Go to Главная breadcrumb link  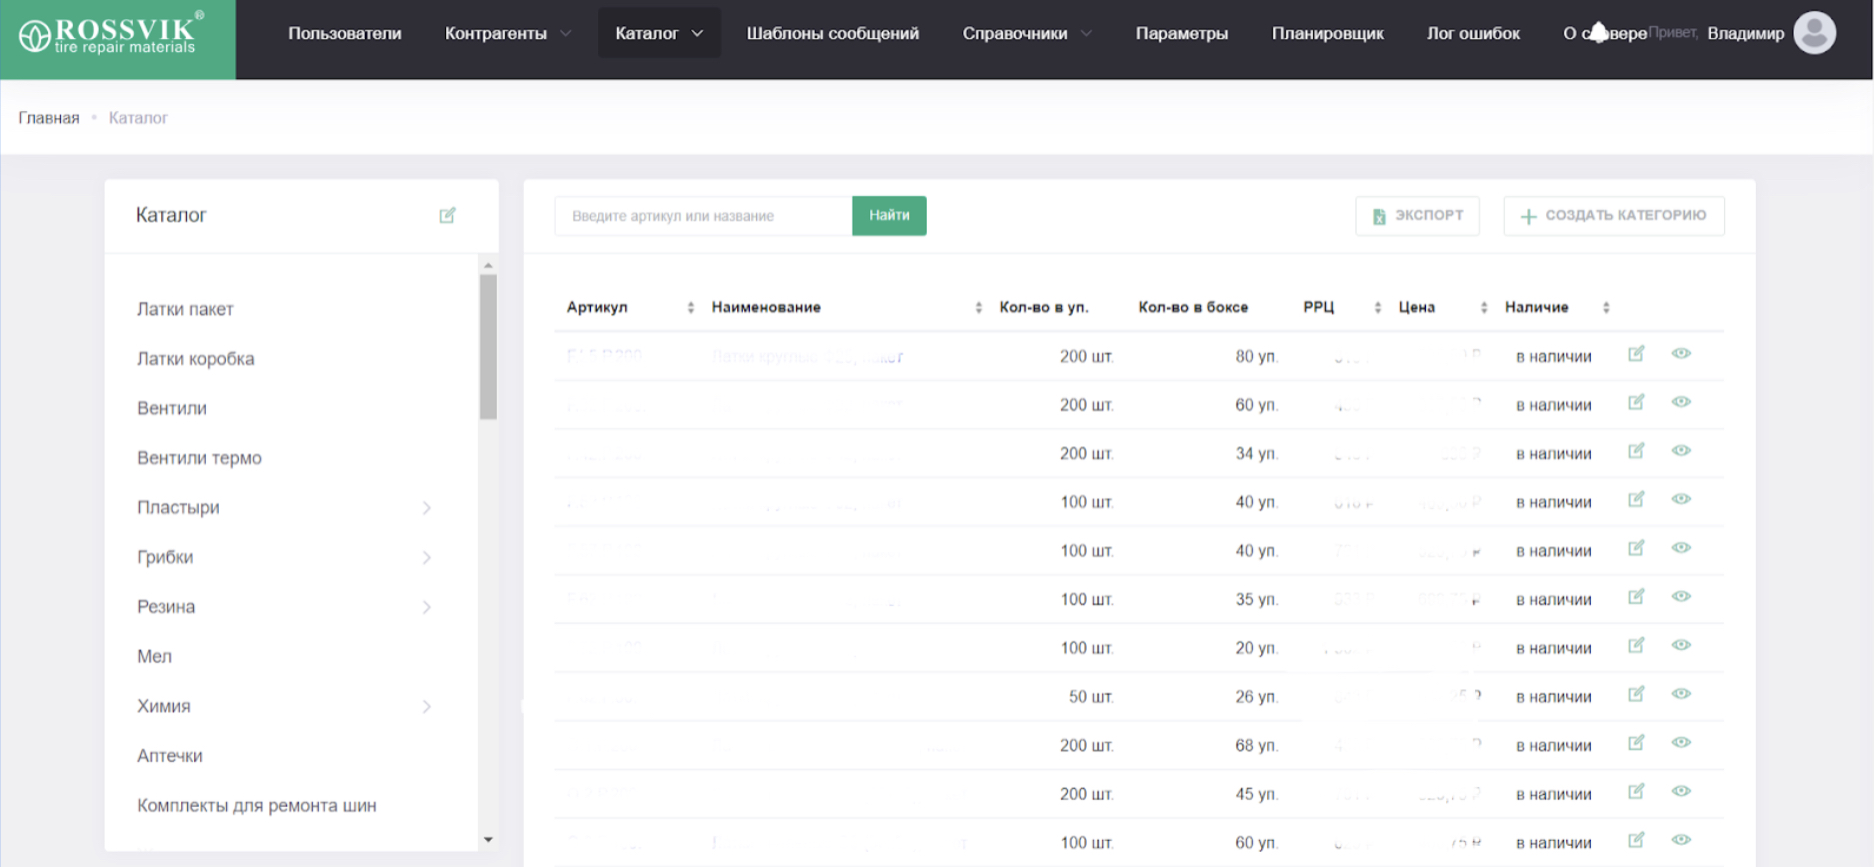49,118
